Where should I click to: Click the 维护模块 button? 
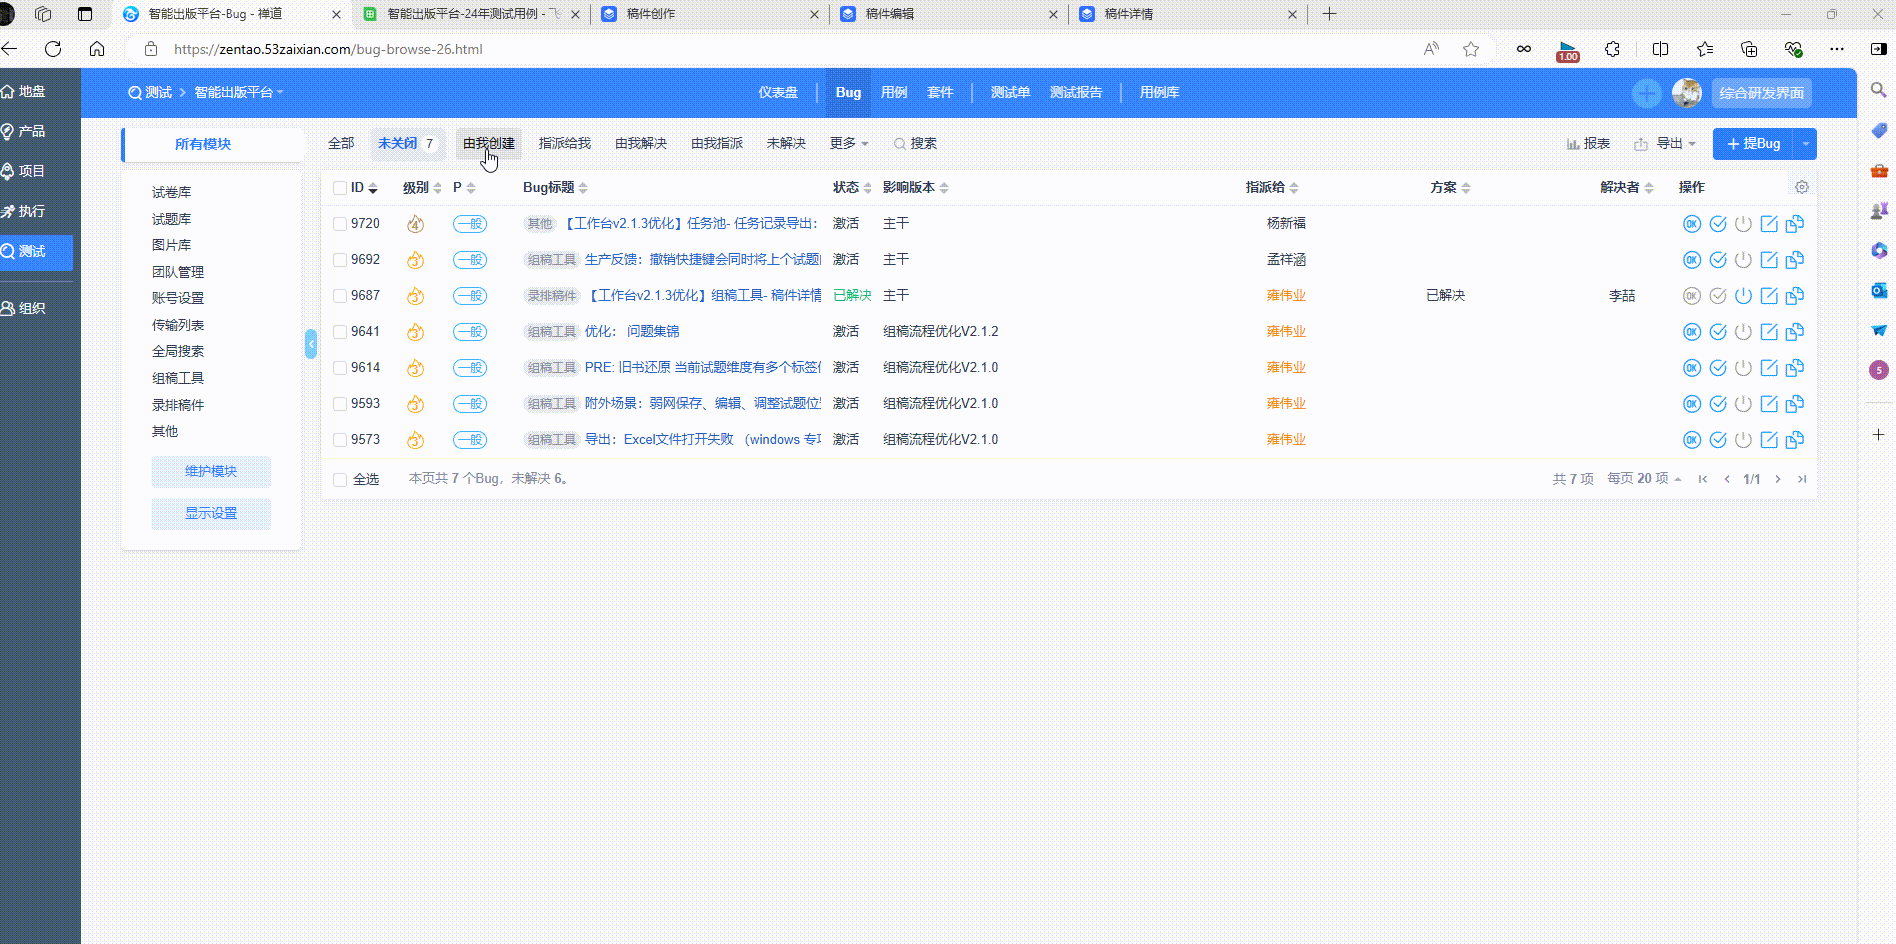coord(211,472)
